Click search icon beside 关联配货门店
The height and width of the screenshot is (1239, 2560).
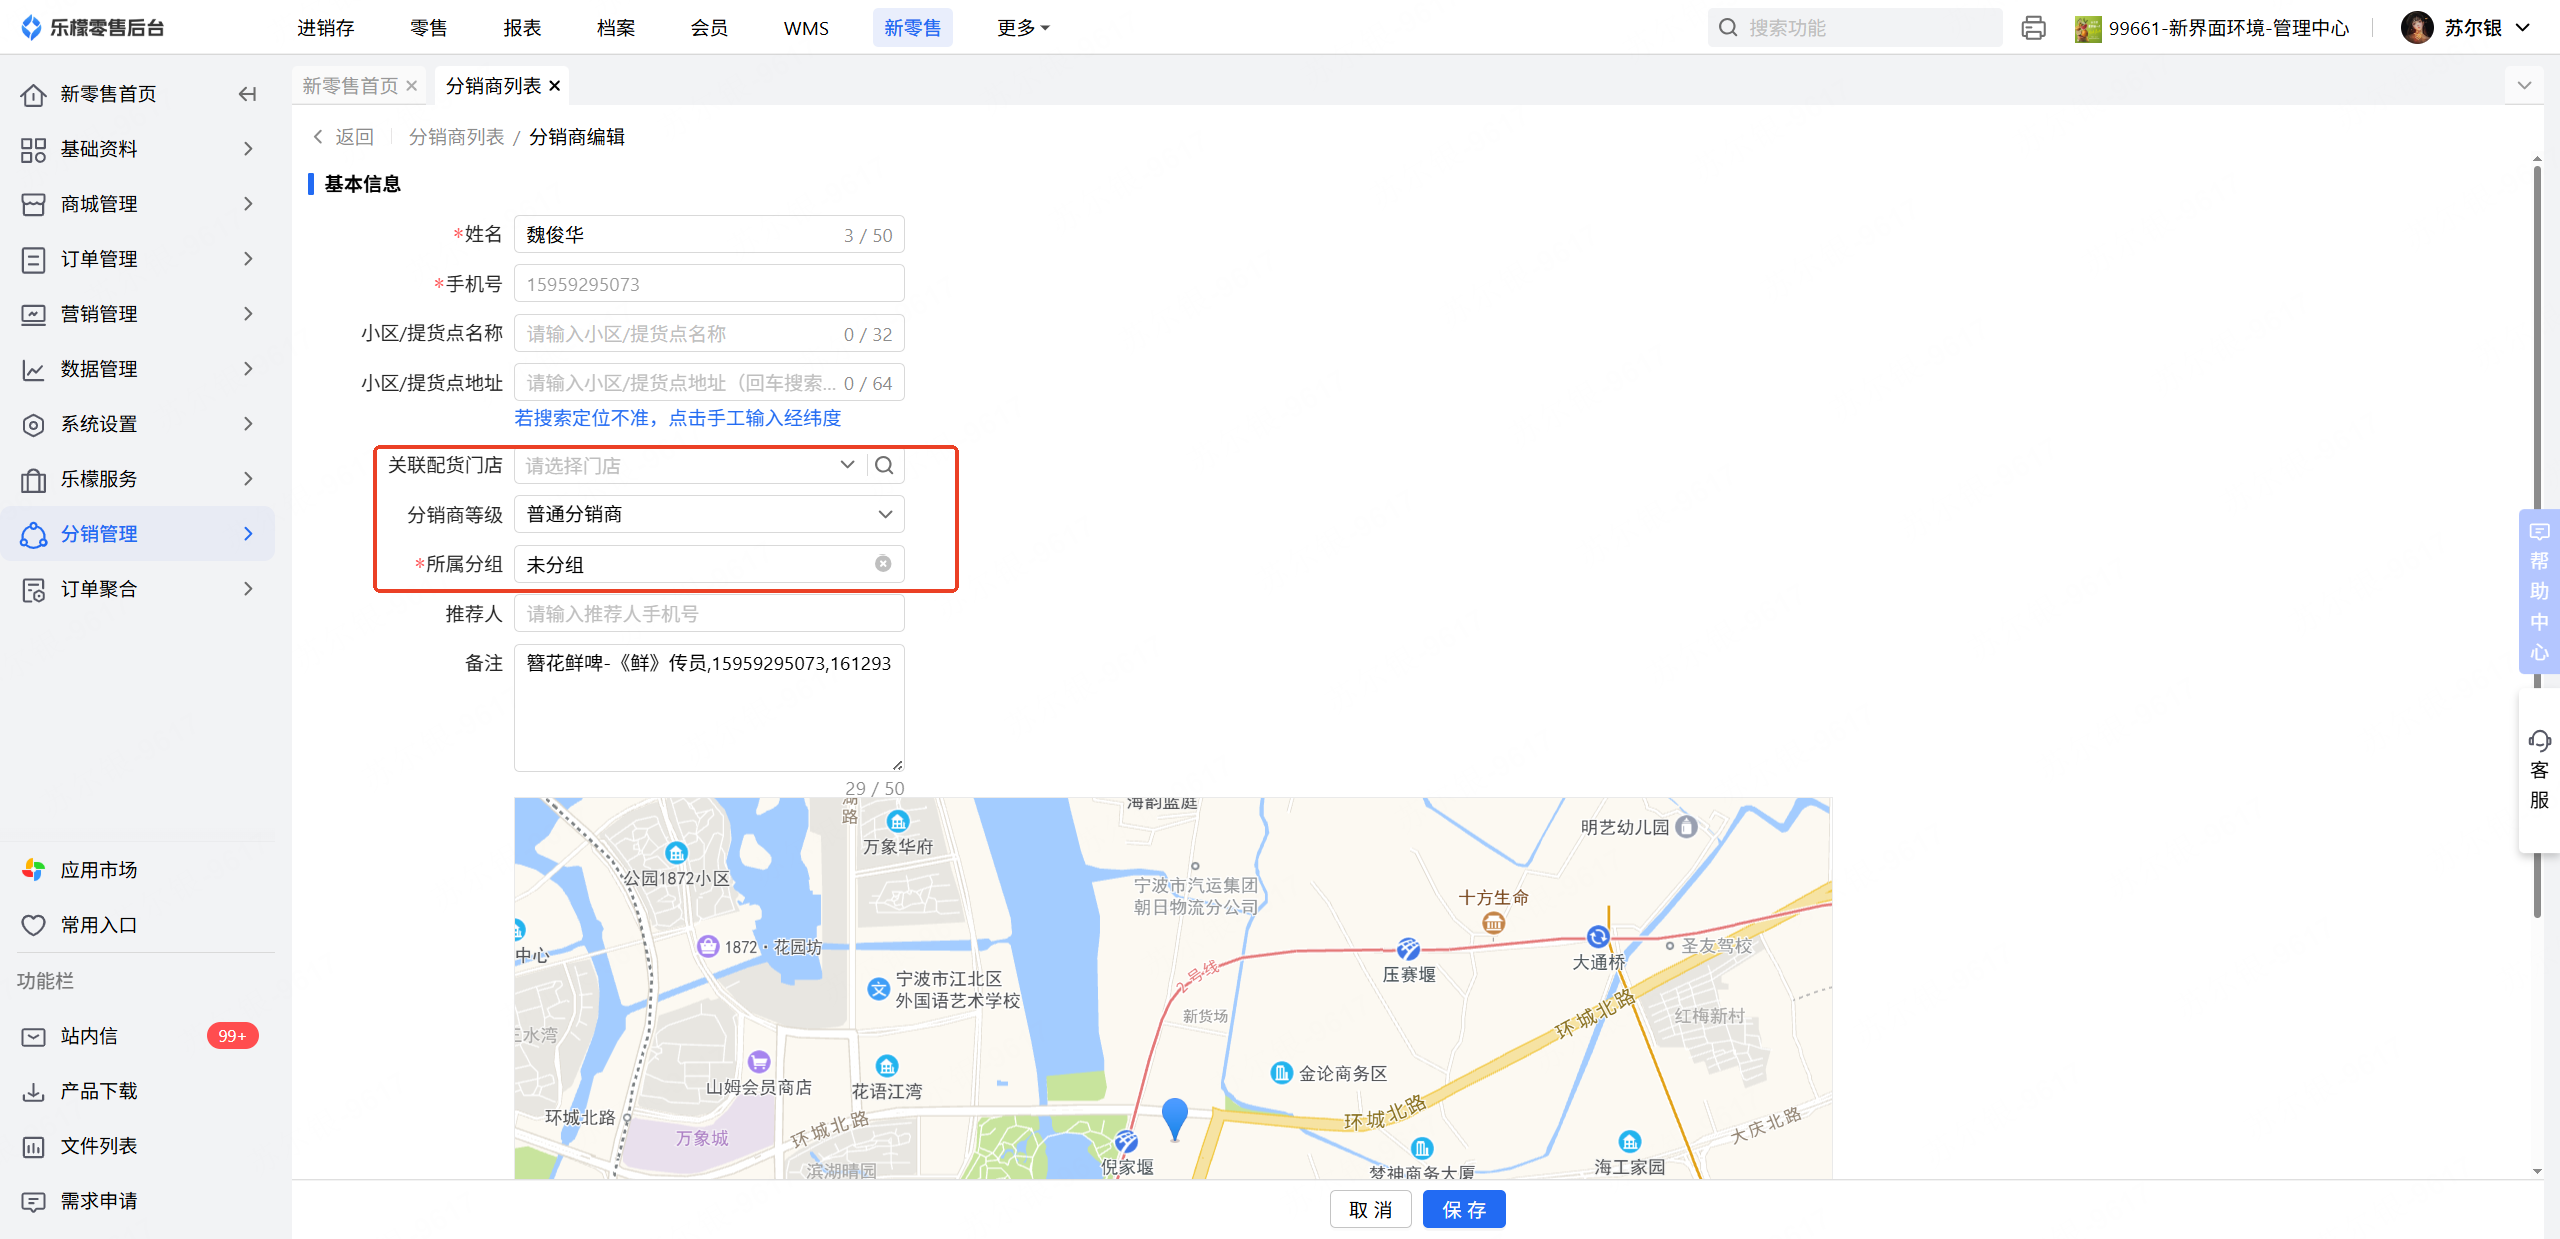pyautogui.click(x=884, y=465)
